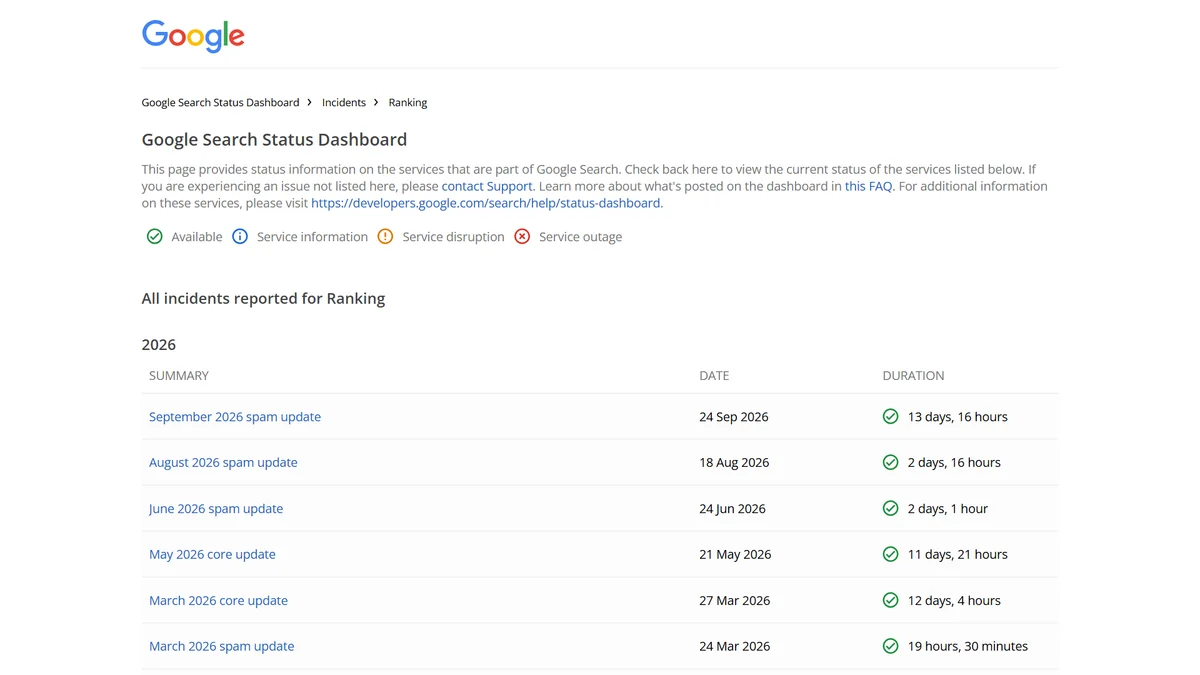Open the this FAQ link
The width and height of the screenshot is (1200, 675).
[x=868, y=186]
